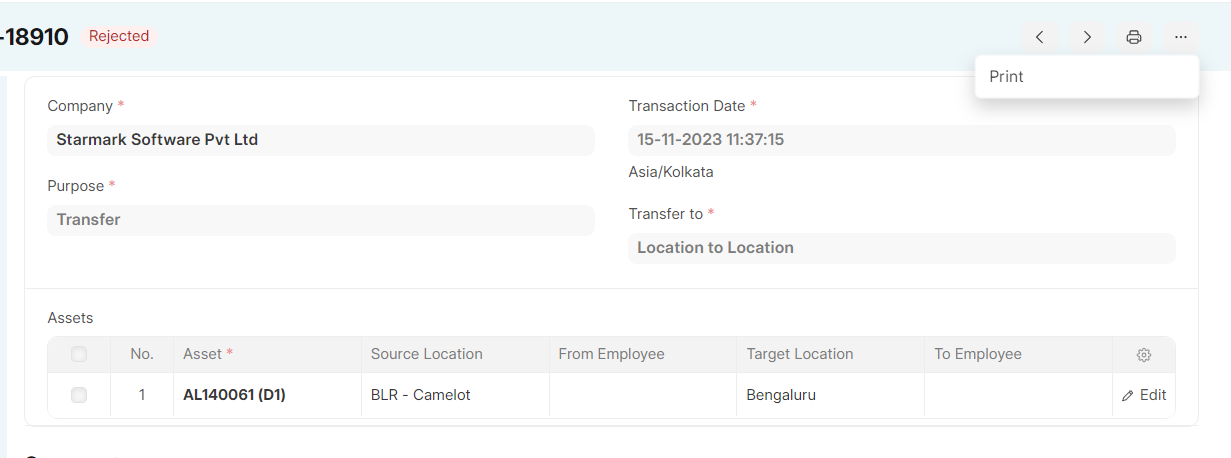Open the Purpose field showing Transfer

pos(321,220)
